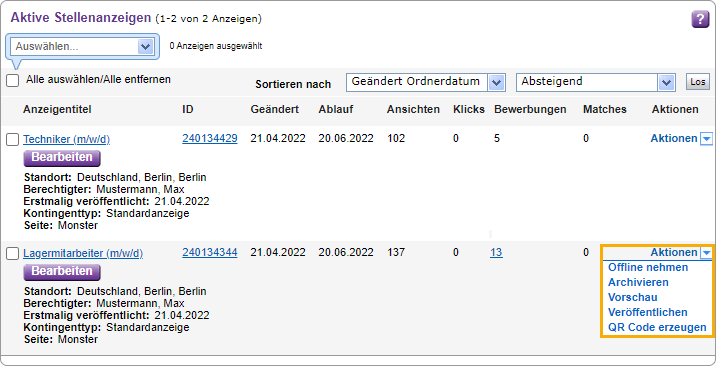Choose Archivieren in the Aktionen menu
The image size is (716, 366).
click(x=638, y=282)
